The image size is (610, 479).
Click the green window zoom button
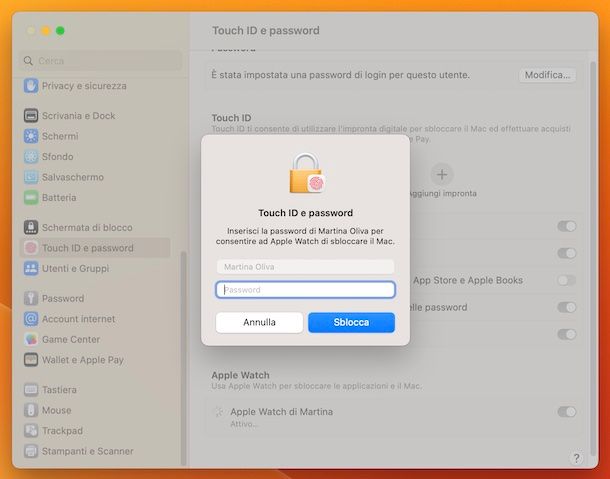60,31
